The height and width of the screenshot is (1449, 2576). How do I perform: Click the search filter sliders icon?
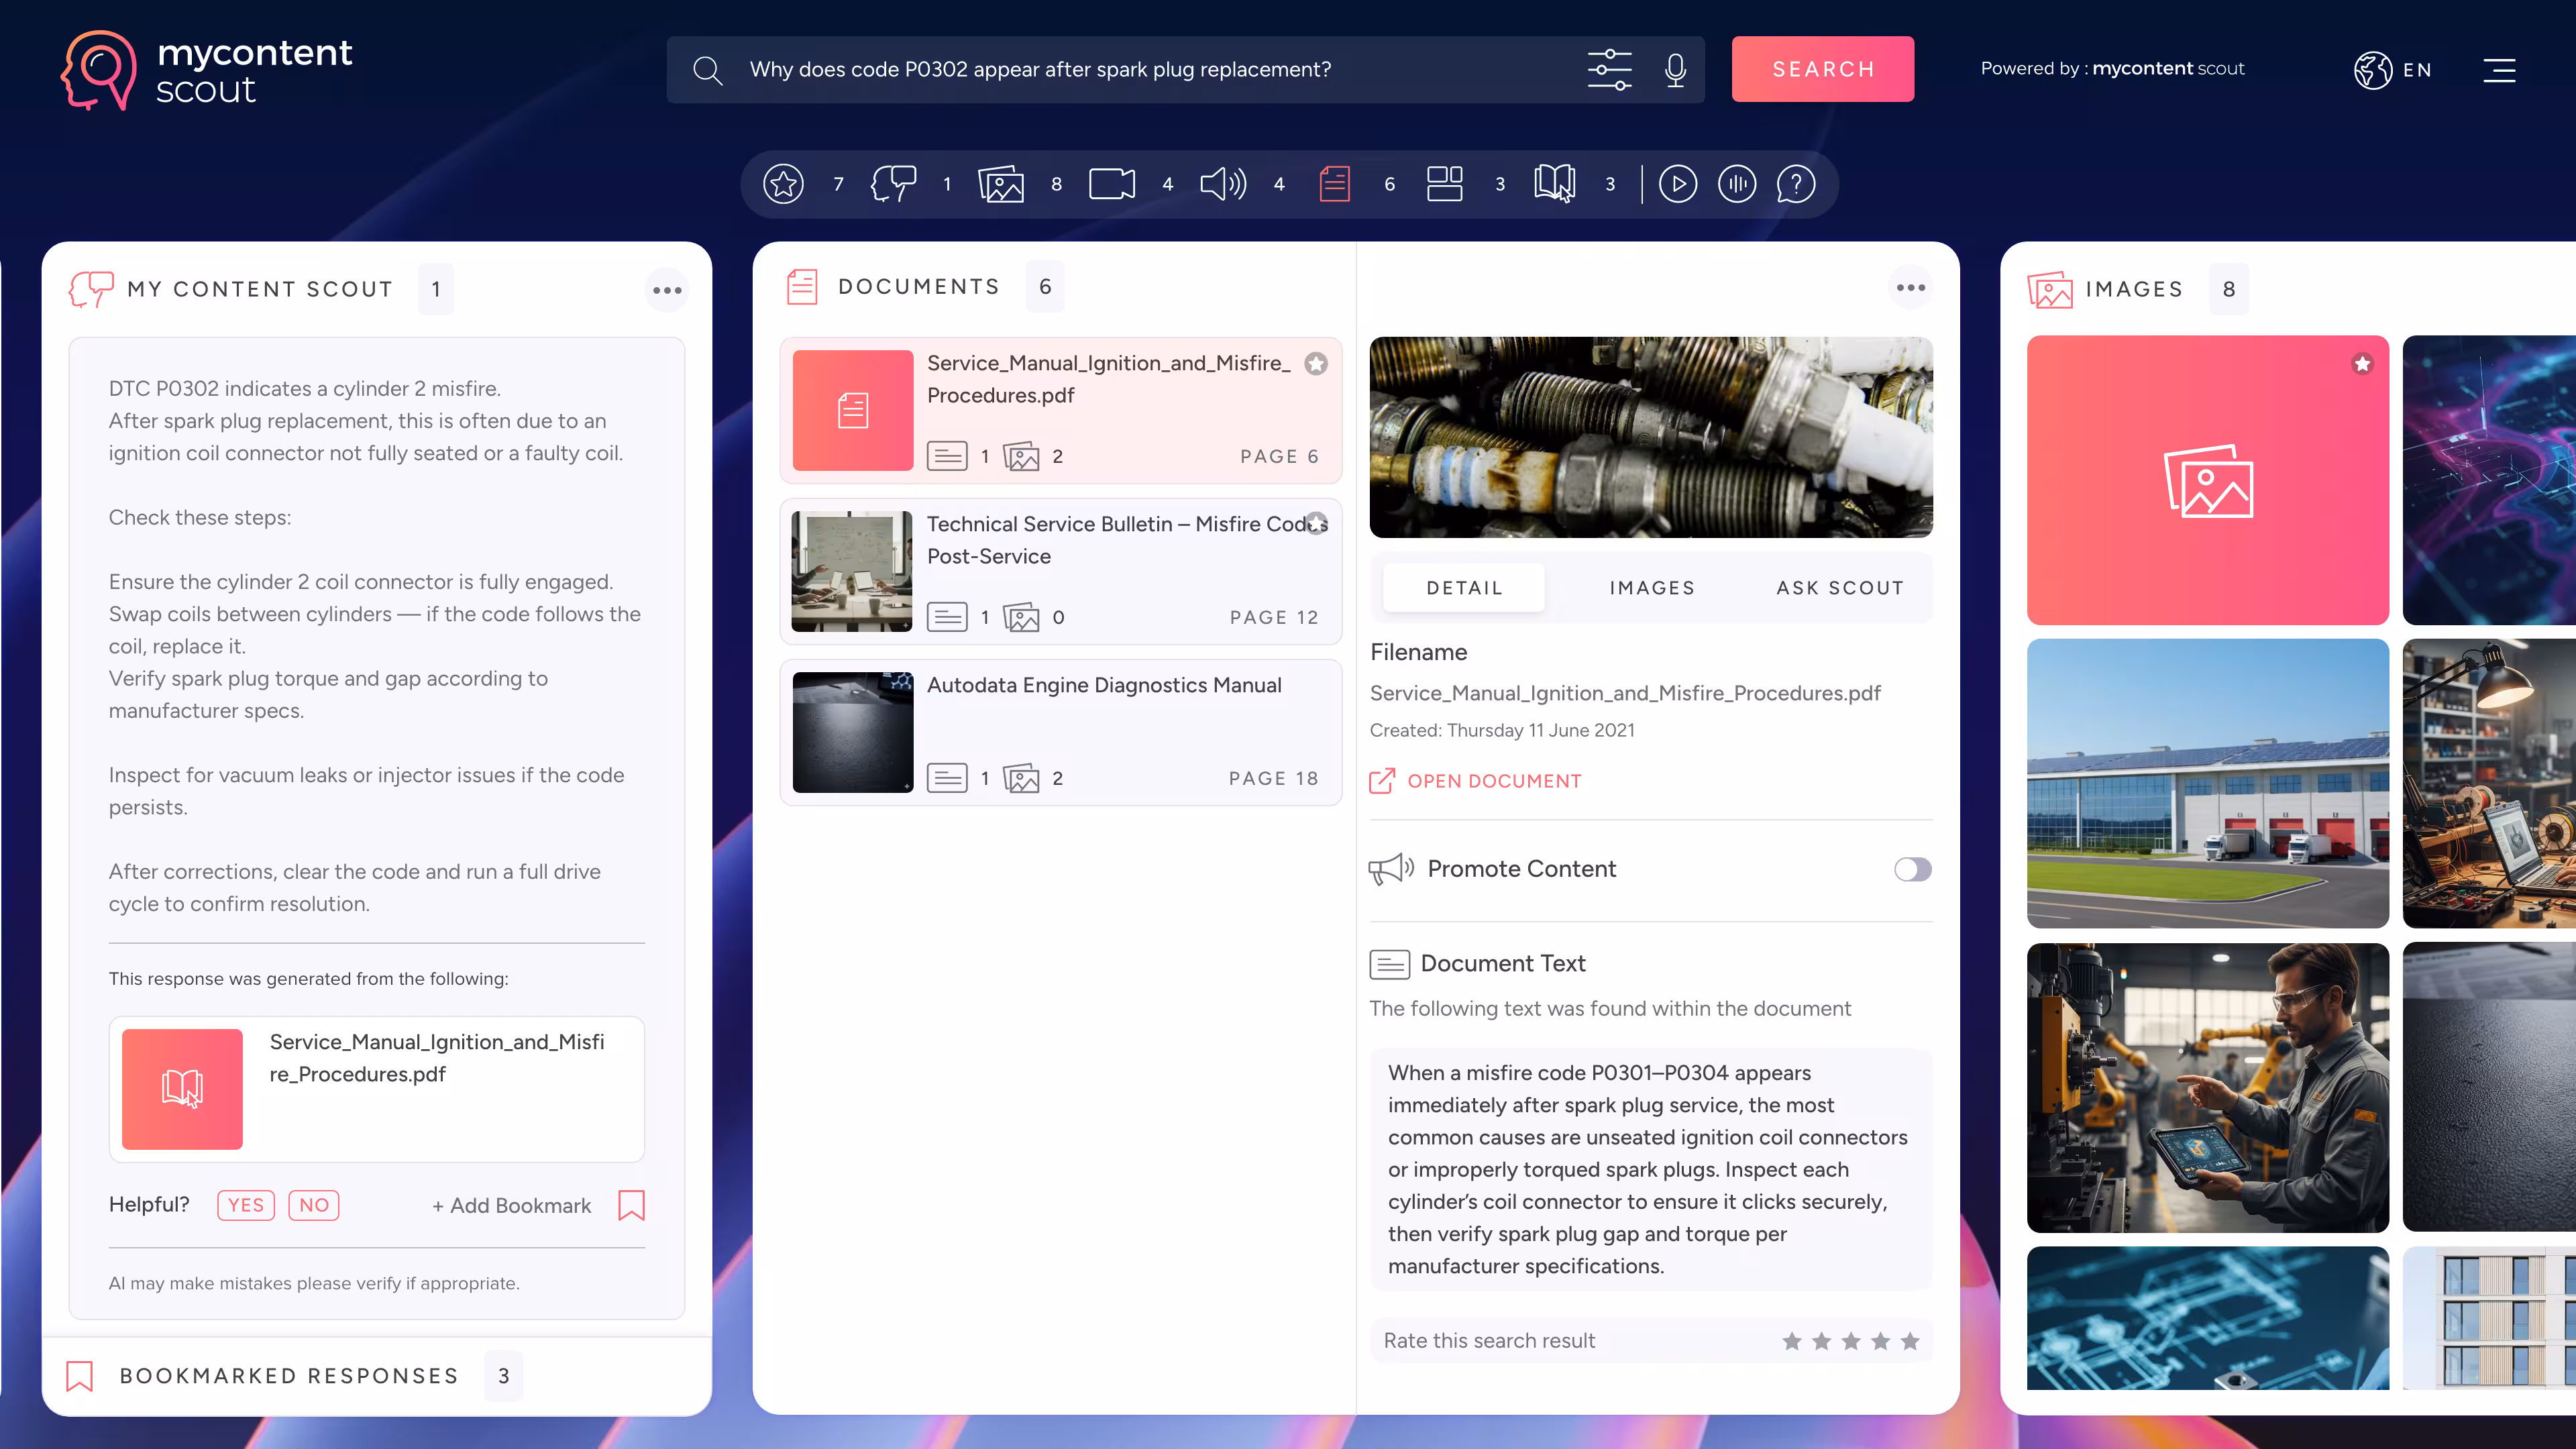pos(1609,69)
